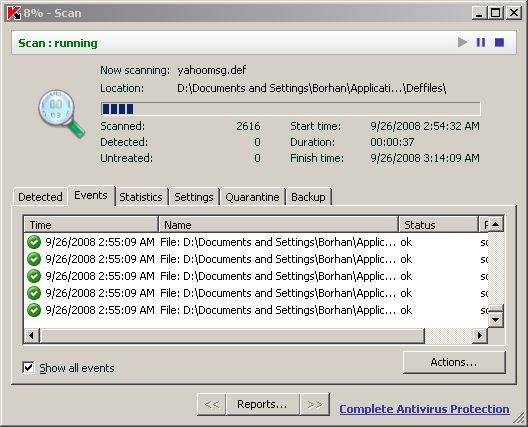This screenshot has width=528, height=427.
Task: Sort events by Status column header
Action: [438, 225]
